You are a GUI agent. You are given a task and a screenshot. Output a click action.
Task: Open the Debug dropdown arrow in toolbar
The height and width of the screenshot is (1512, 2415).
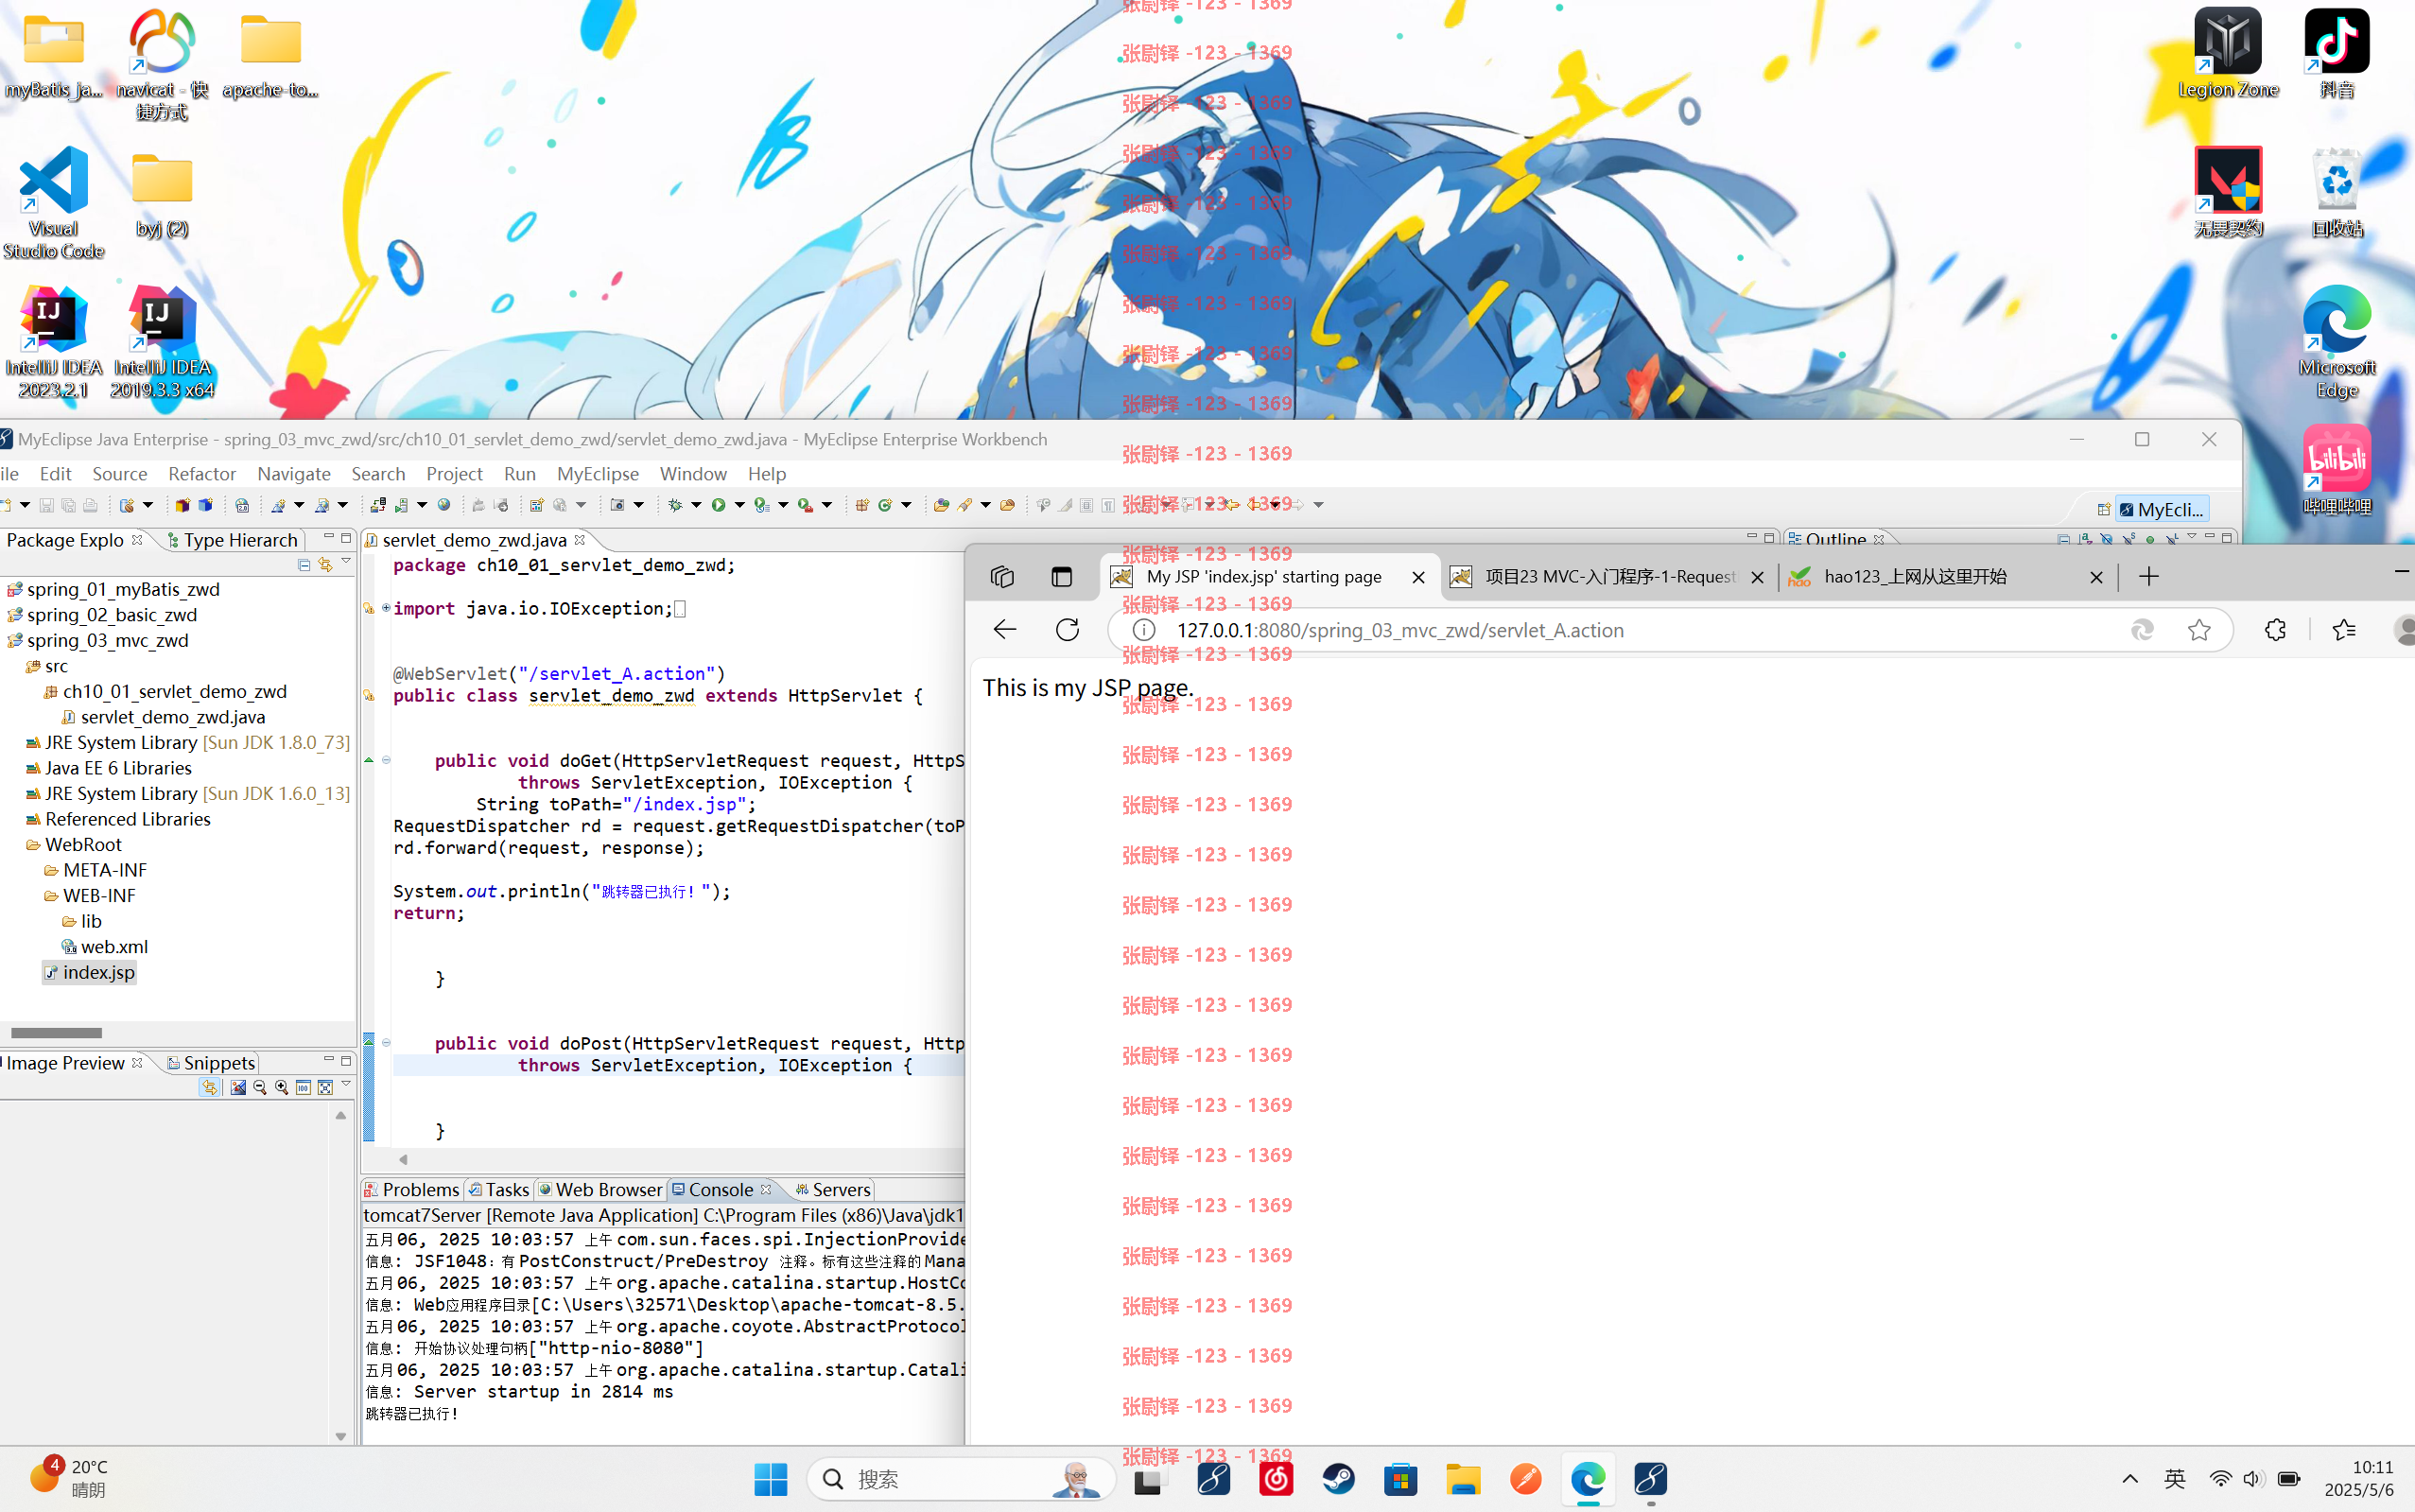click(696, 505)
